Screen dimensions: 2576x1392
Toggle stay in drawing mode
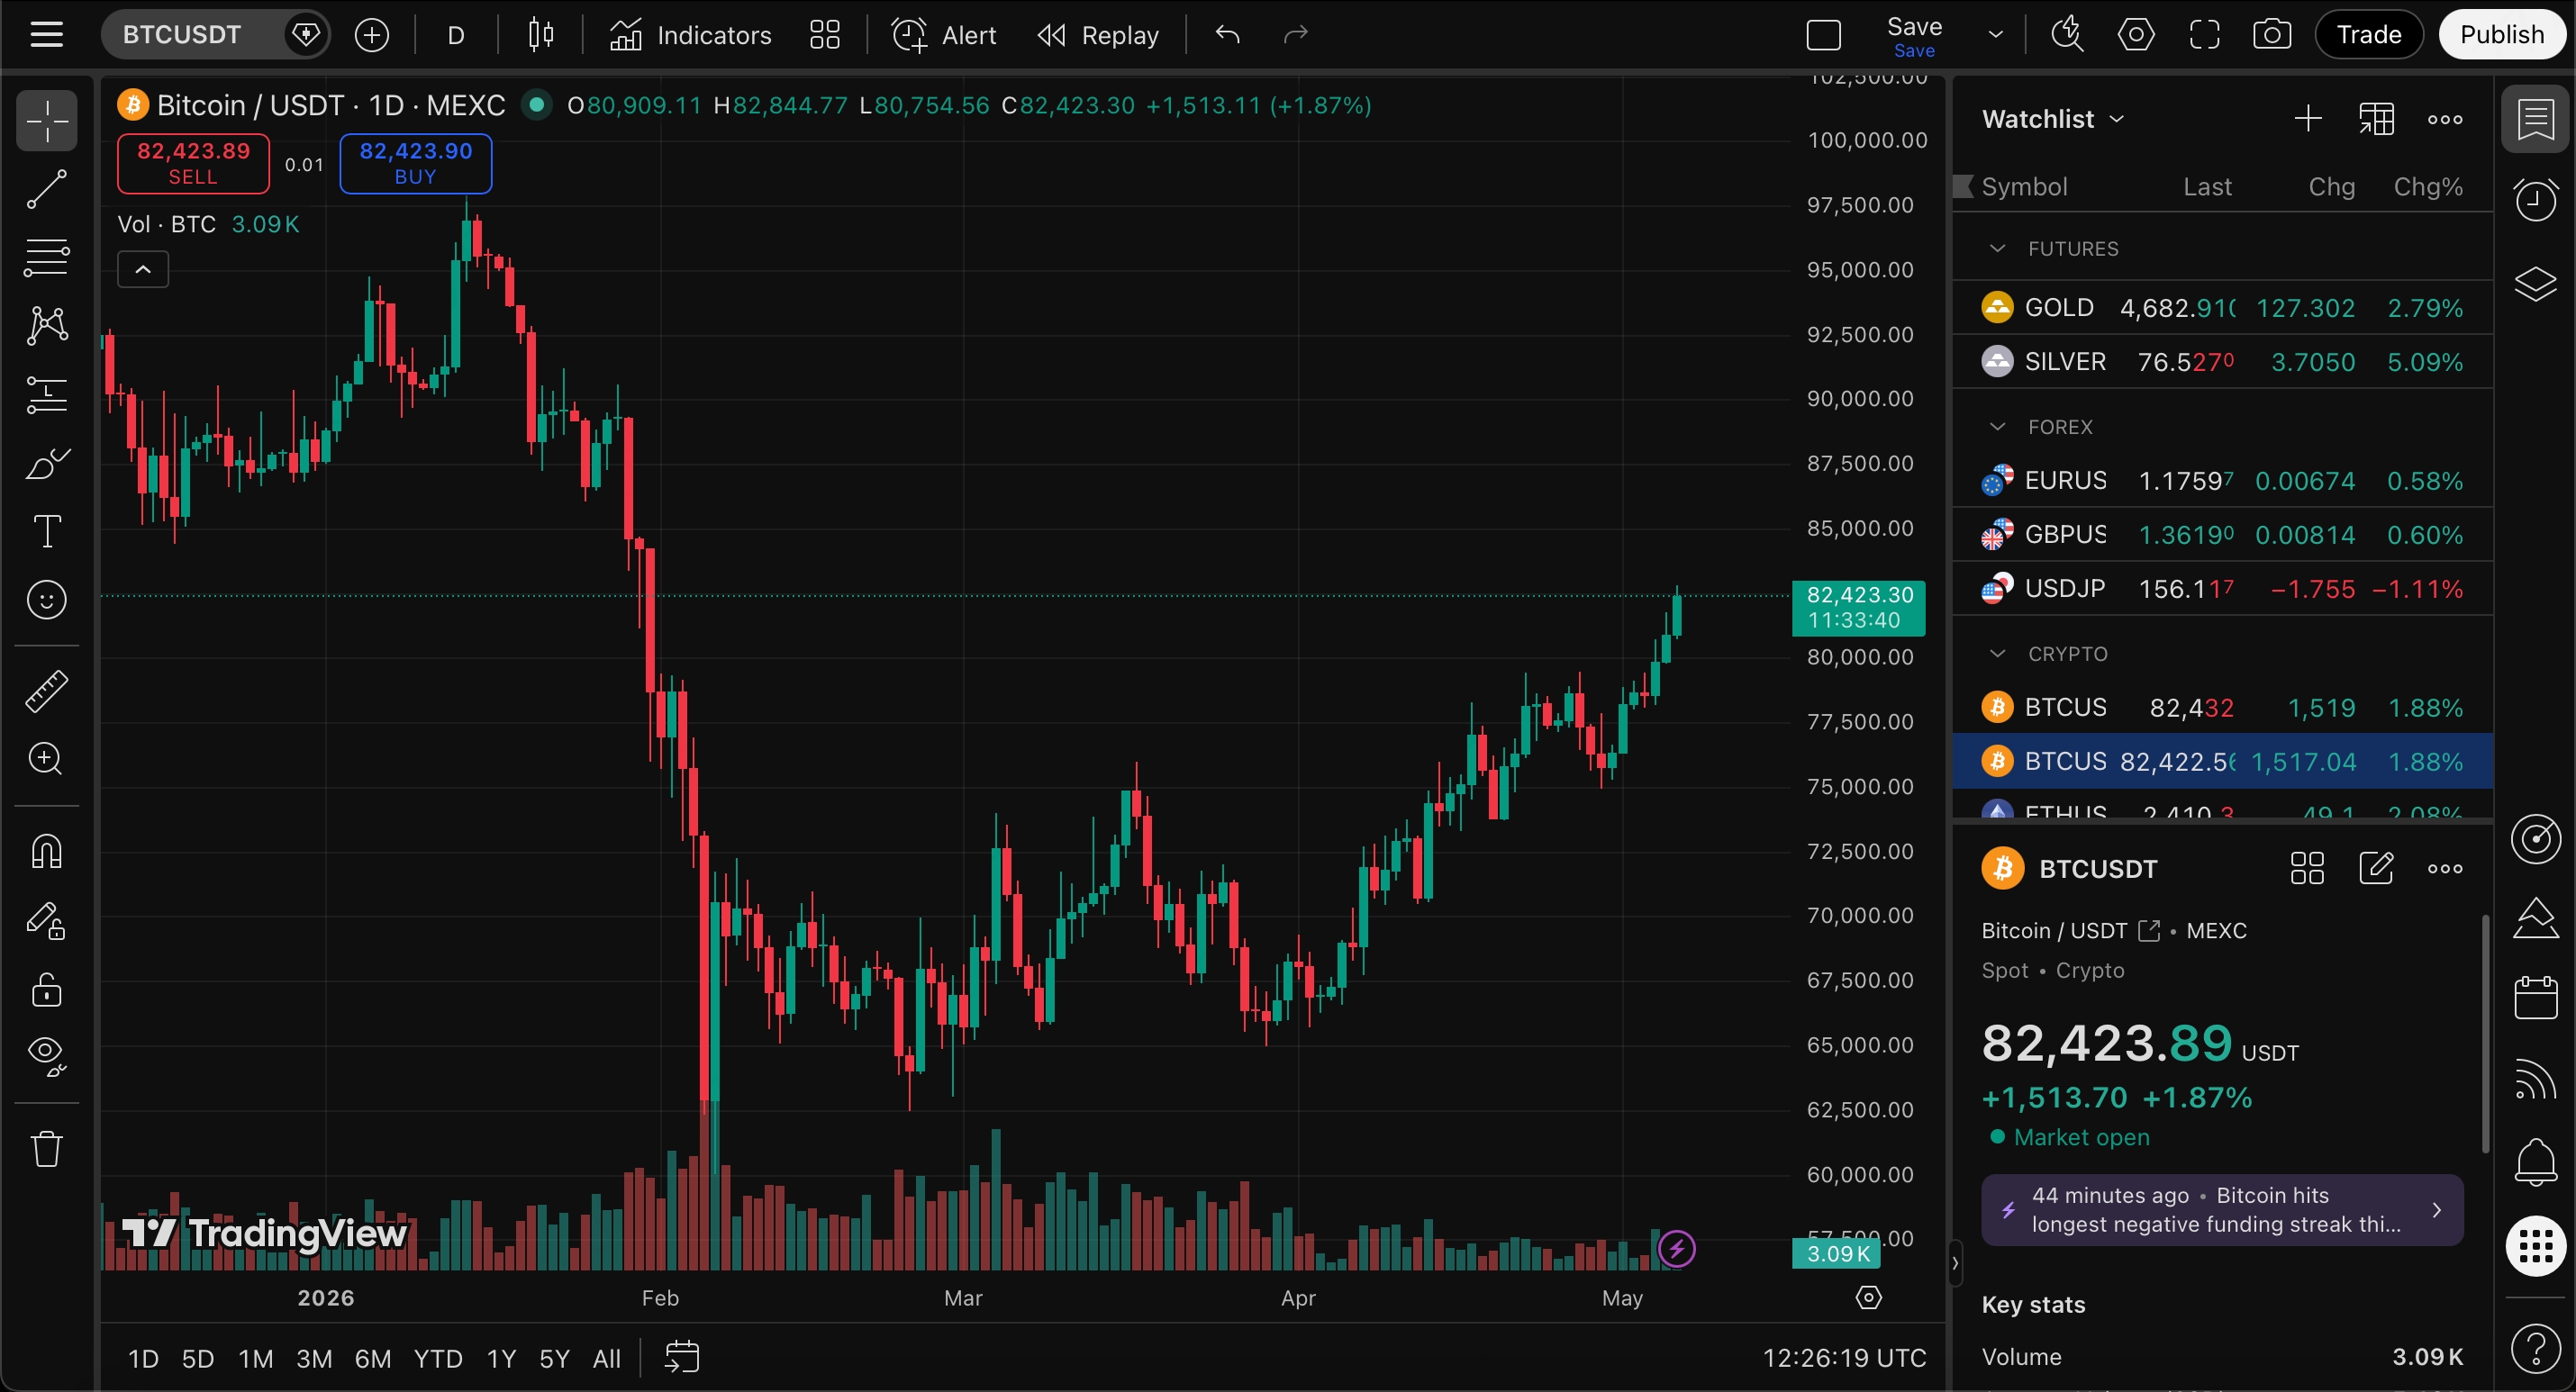pyautogui.click(x=46, y=921)
